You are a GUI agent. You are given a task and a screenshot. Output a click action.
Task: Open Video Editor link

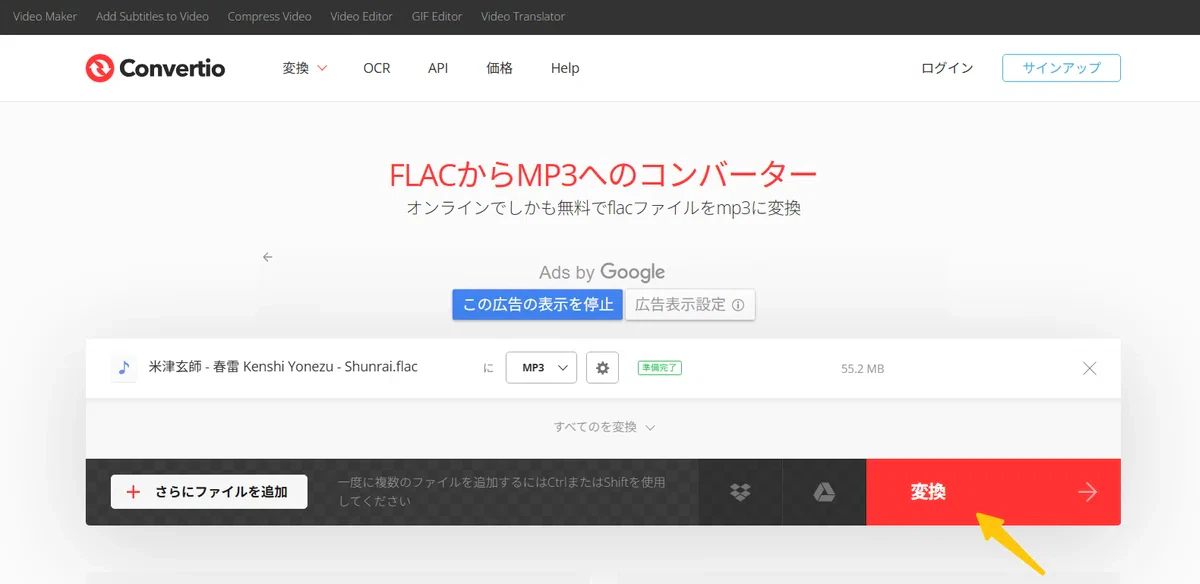coord(361,17)
